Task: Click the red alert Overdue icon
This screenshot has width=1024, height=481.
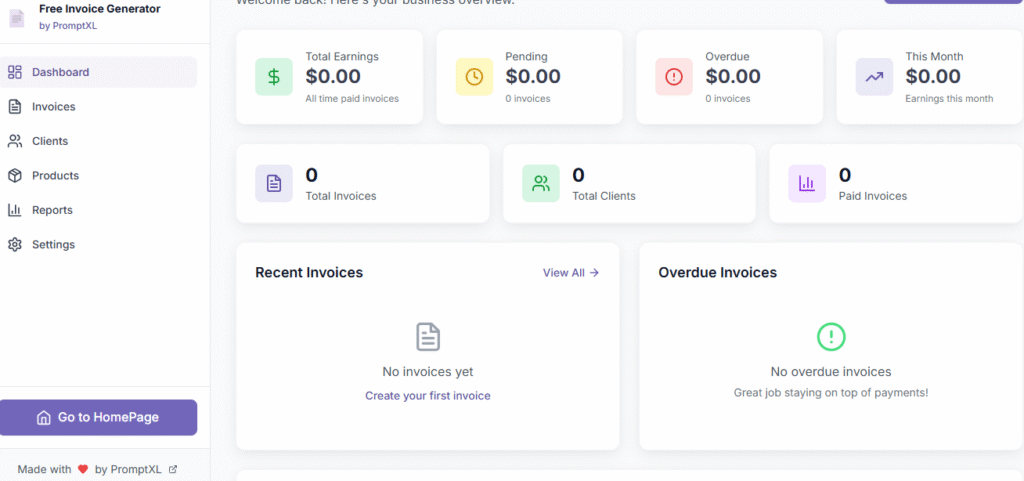Action: pos(674,77)
